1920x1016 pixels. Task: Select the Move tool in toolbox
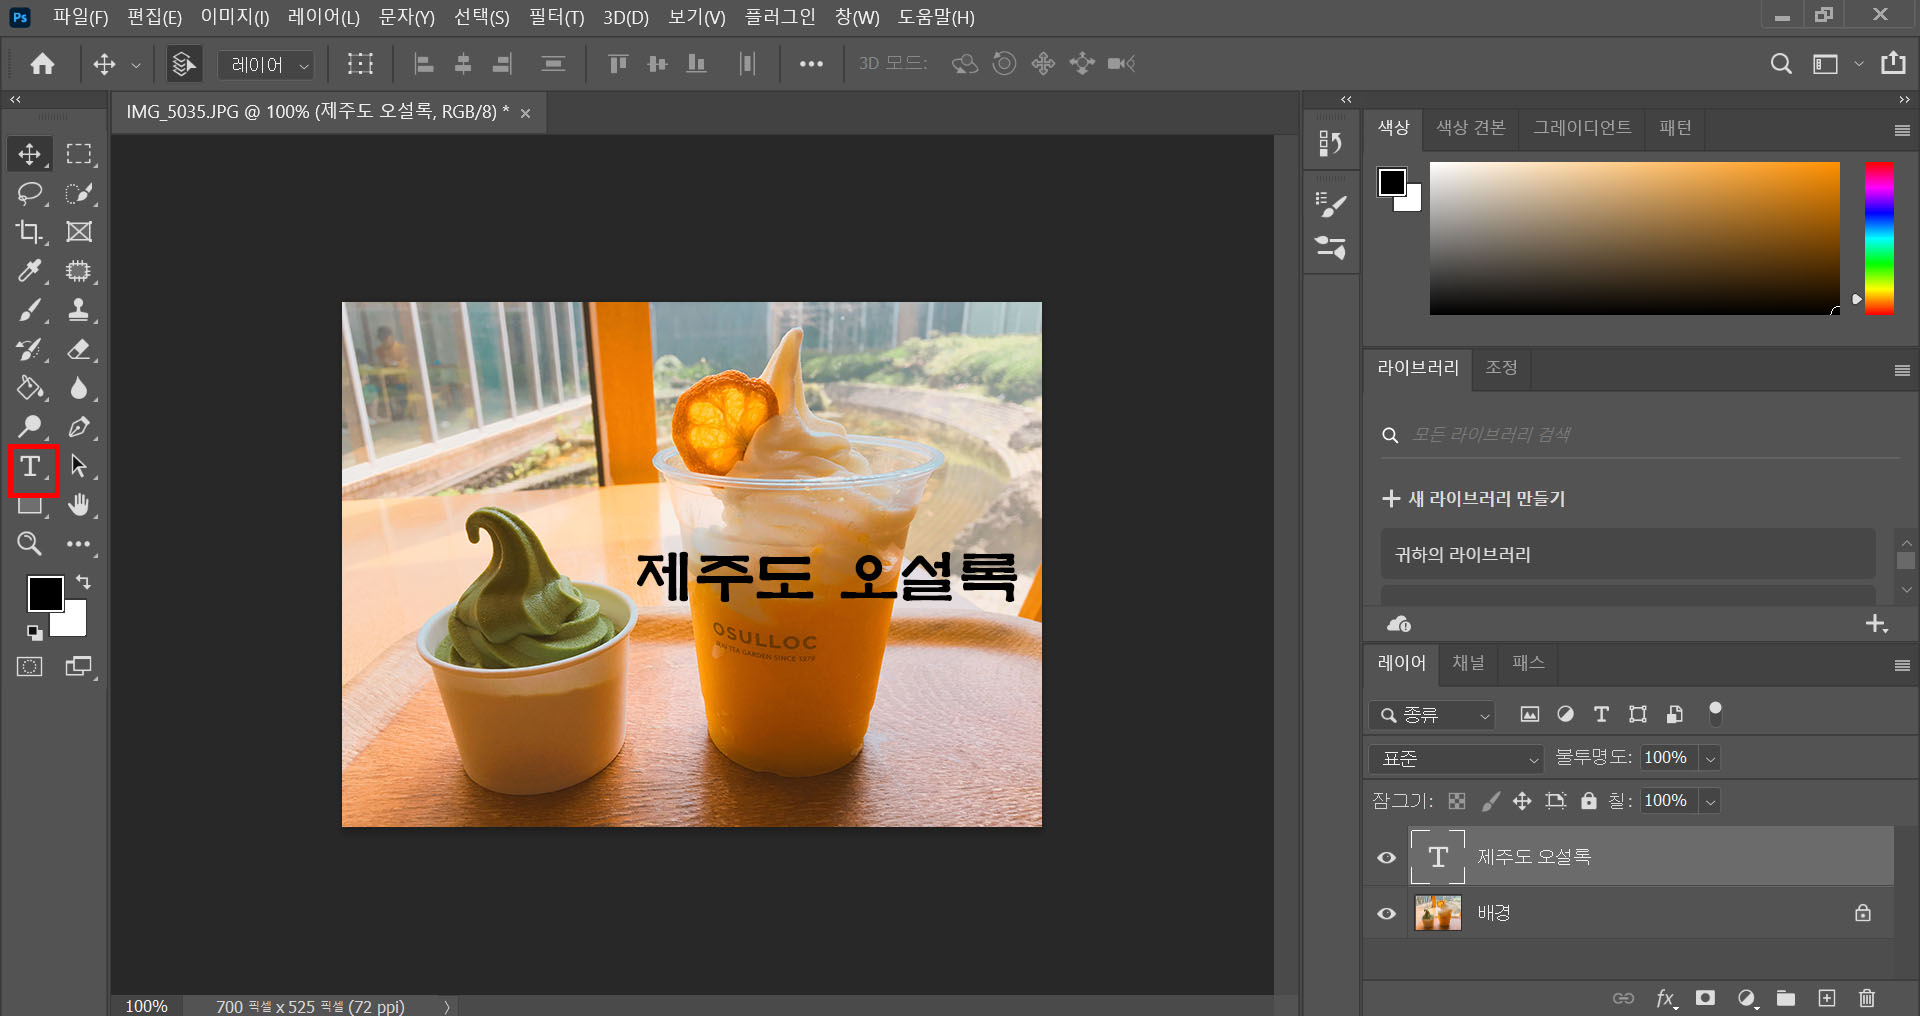(x=30, y=154)
